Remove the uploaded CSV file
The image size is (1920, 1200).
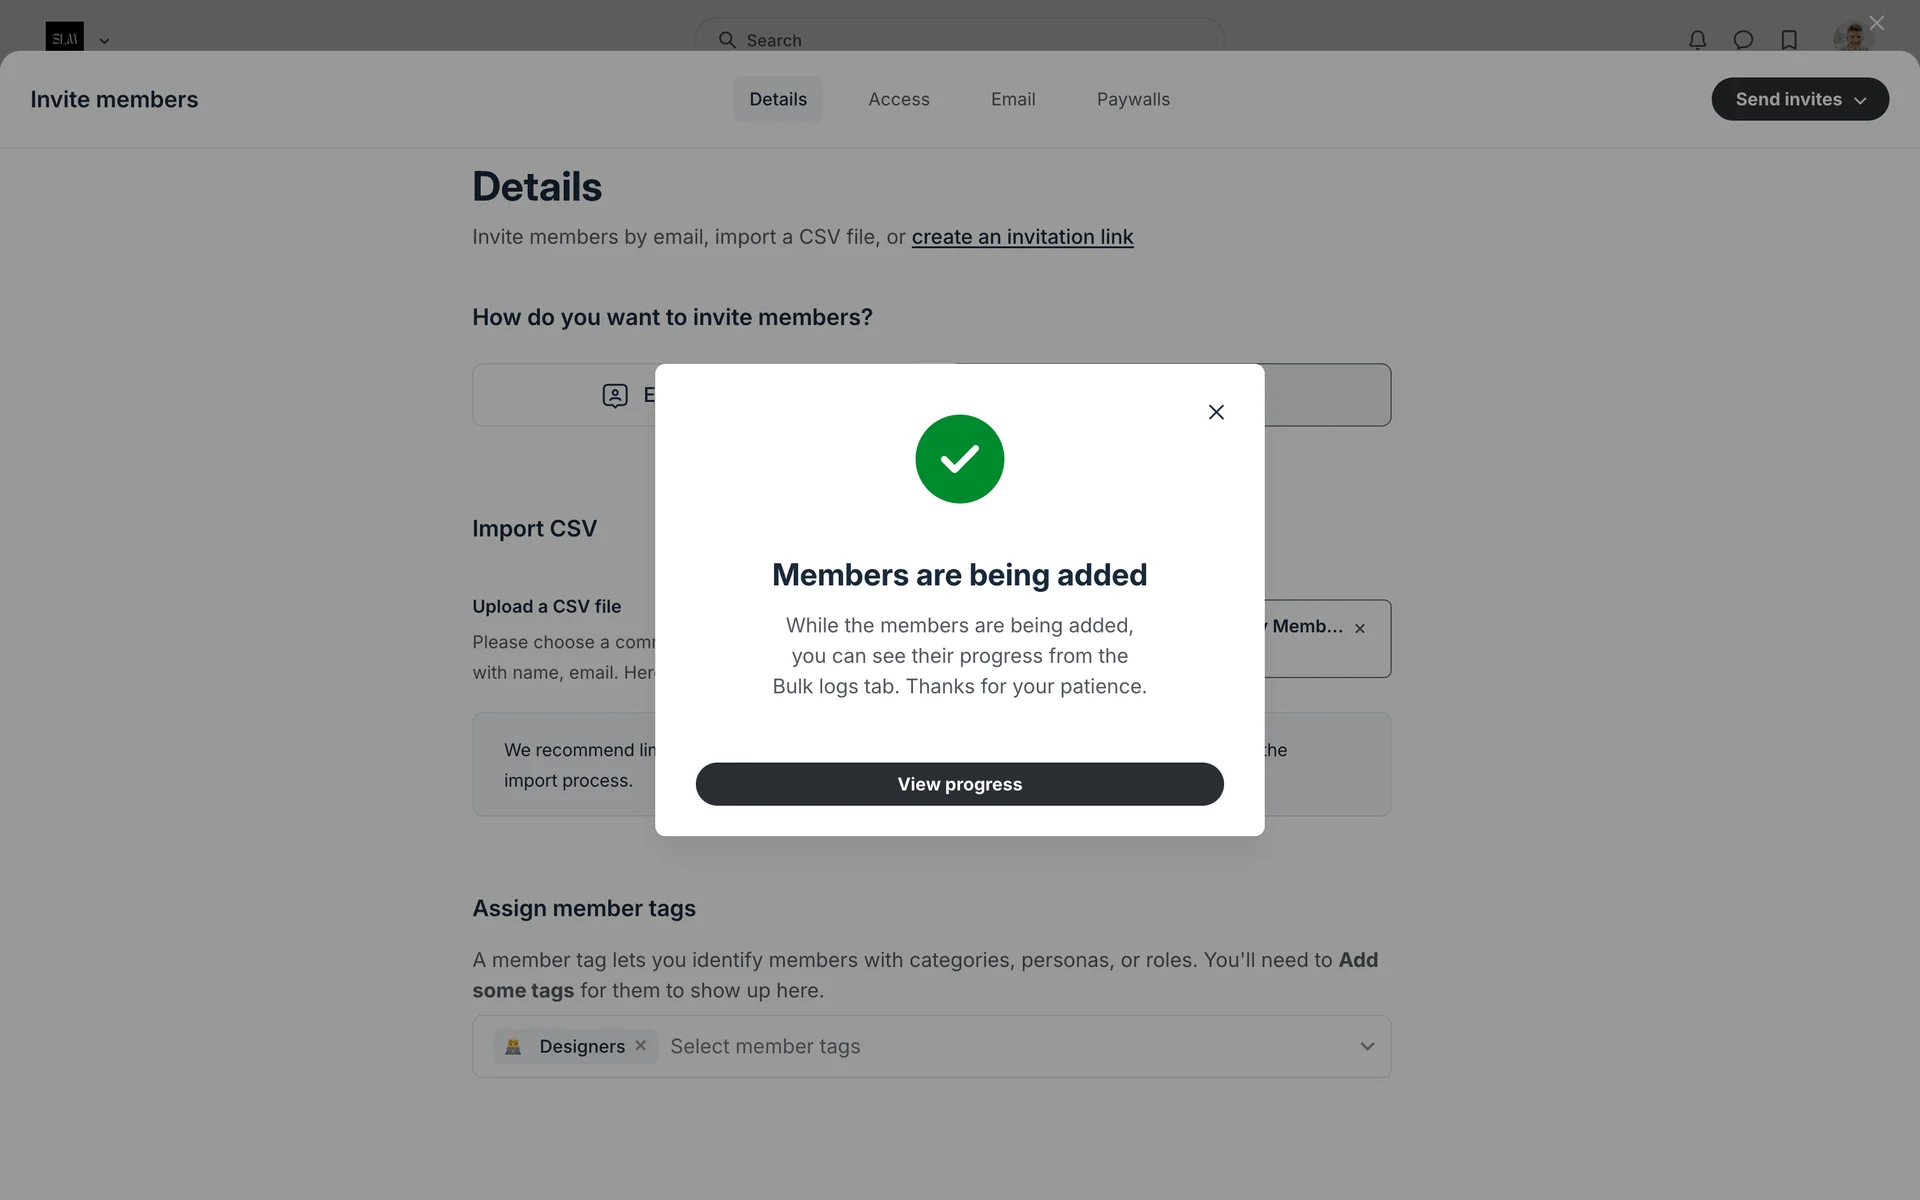tap(1360, 628)
